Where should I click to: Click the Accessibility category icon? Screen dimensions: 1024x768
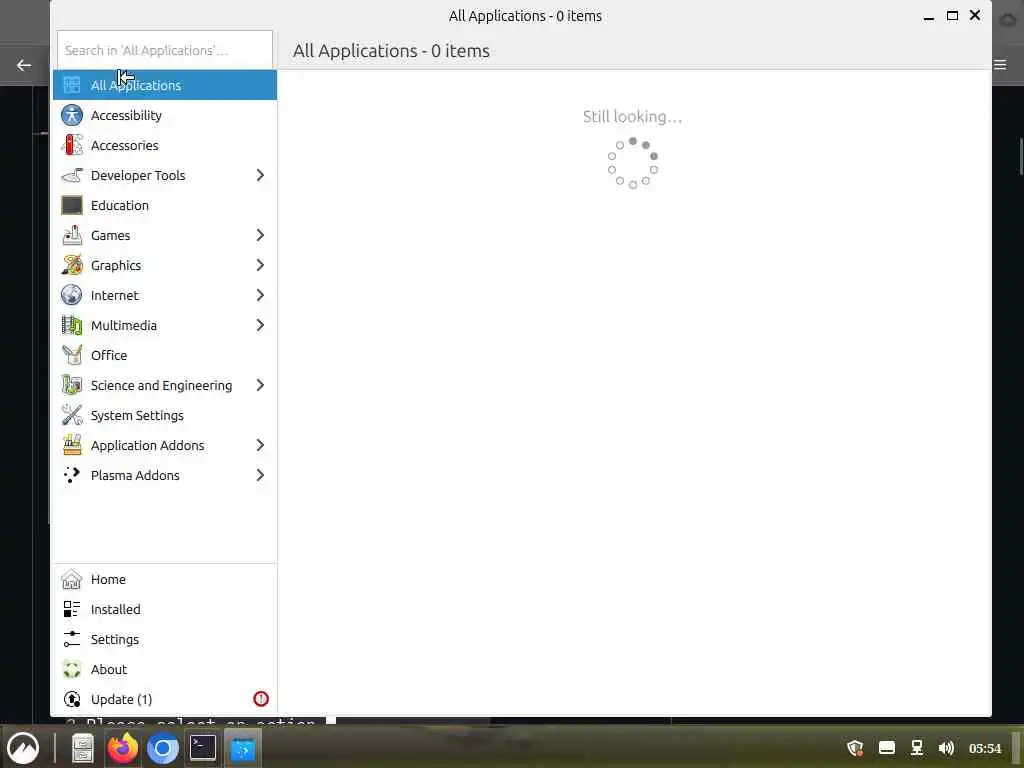pyautogui.click(x=72, y=115)
